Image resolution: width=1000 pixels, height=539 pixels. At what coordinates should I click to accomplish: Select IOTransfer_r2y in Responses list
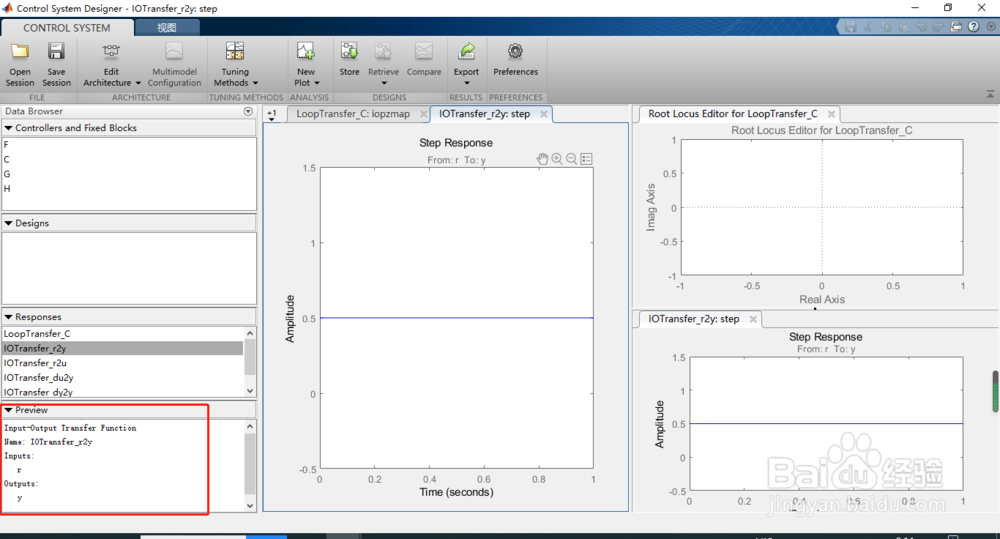[123, 348]
